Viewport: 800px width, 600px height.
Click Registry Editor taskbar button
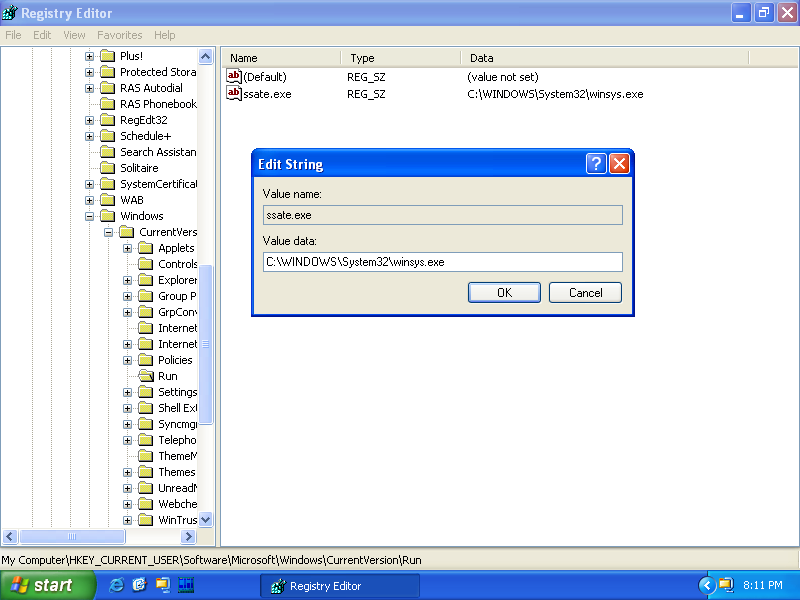[x=340, y=585]
